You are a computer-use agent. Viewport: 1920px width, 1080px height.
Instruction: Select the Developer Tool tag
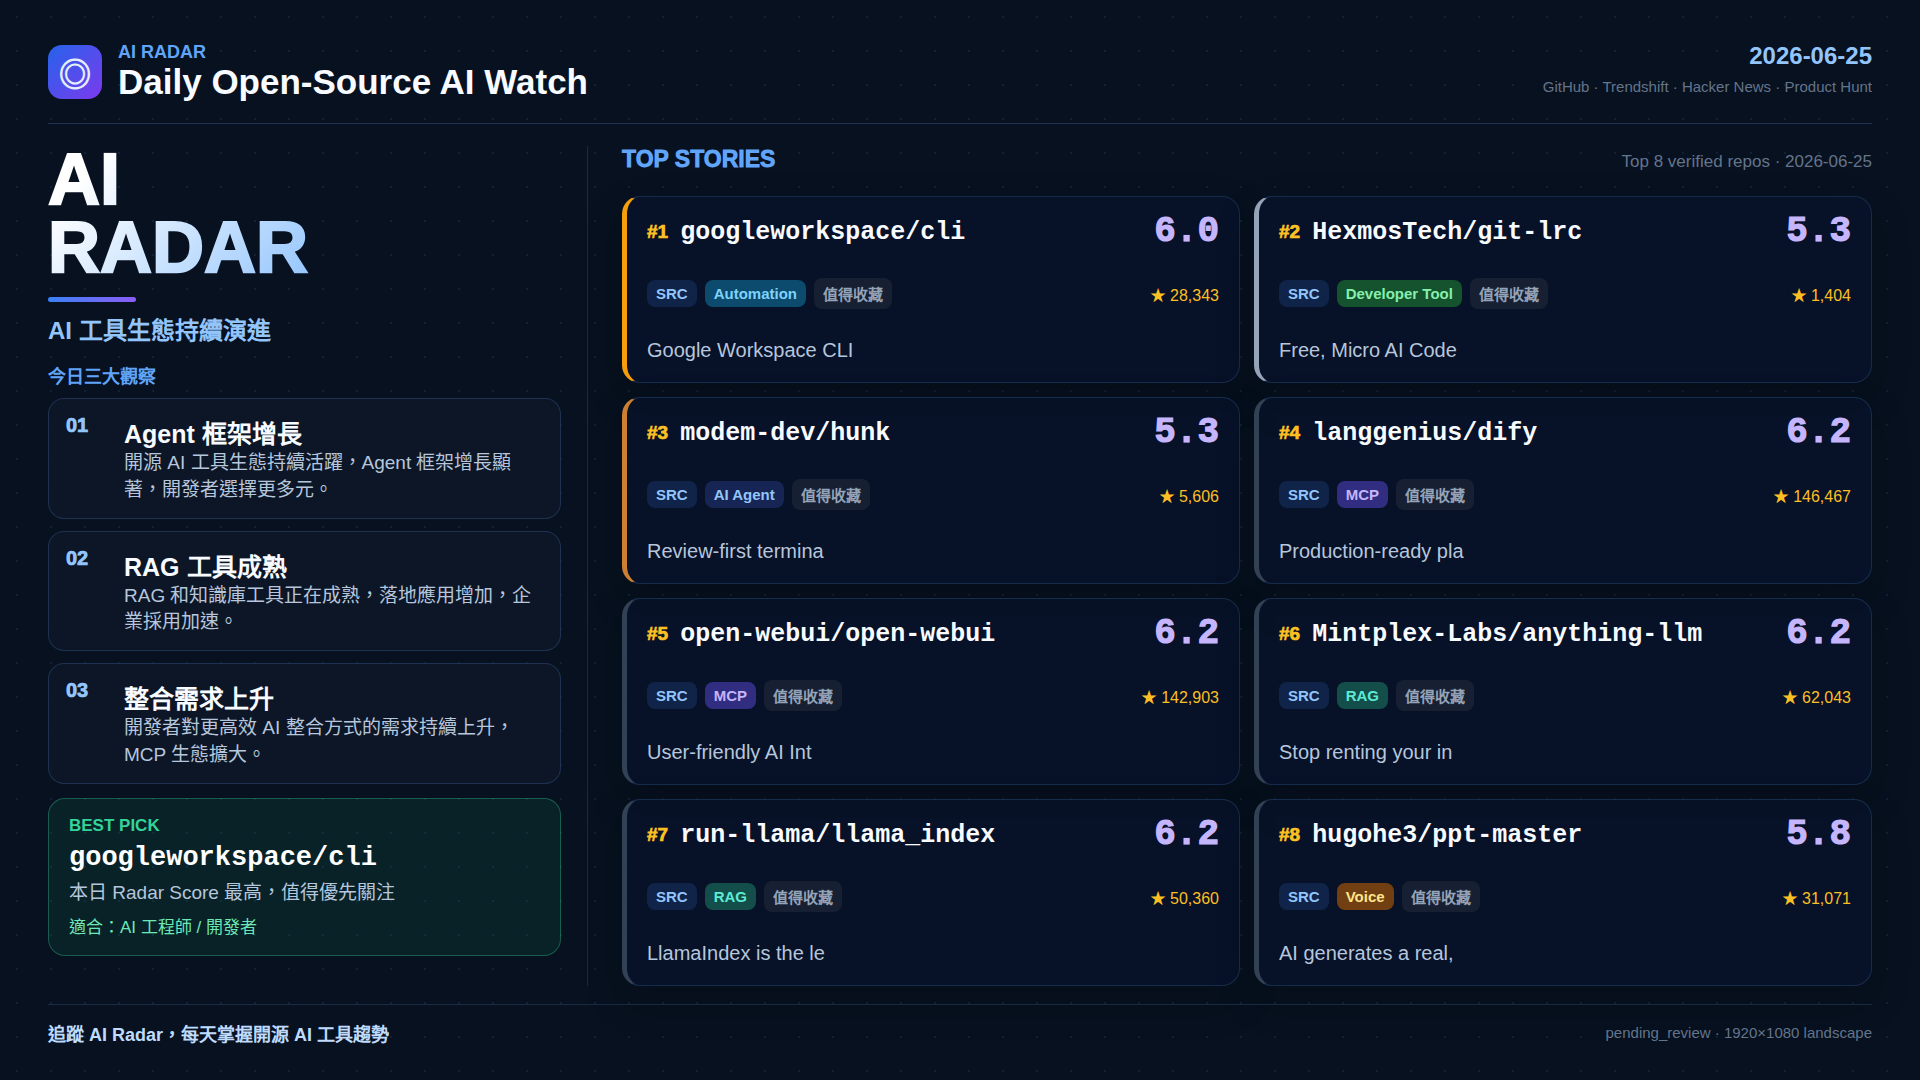click(x=1399, y=294)
